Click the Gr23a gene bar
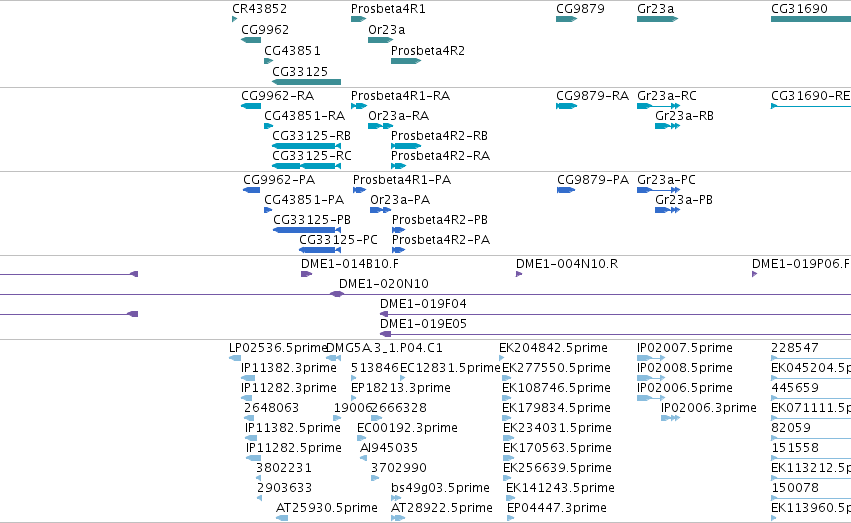 (x=657, y=19)
